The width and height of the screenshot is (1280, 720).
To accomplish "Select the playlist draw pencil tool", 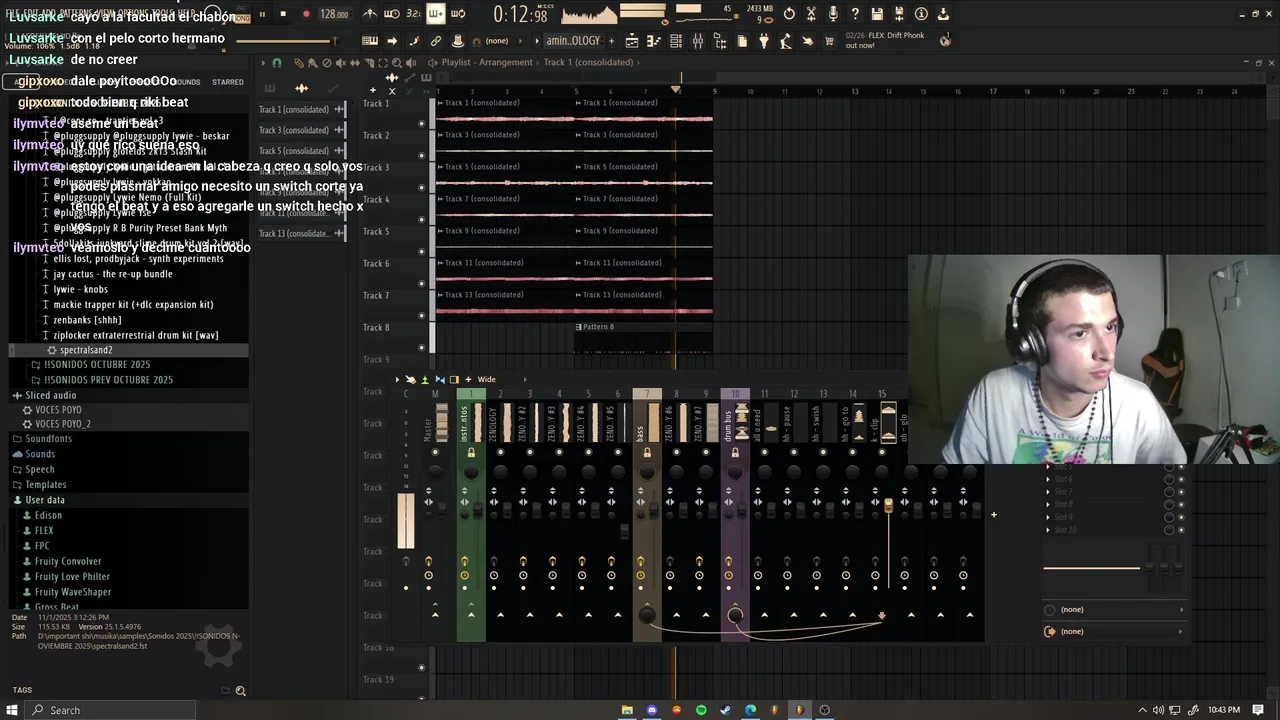I will click(298, 62).
